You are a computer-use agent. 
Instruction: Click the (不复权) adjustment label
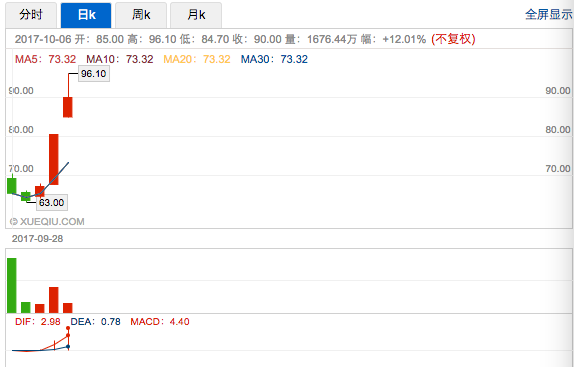(x=453, y=39)
